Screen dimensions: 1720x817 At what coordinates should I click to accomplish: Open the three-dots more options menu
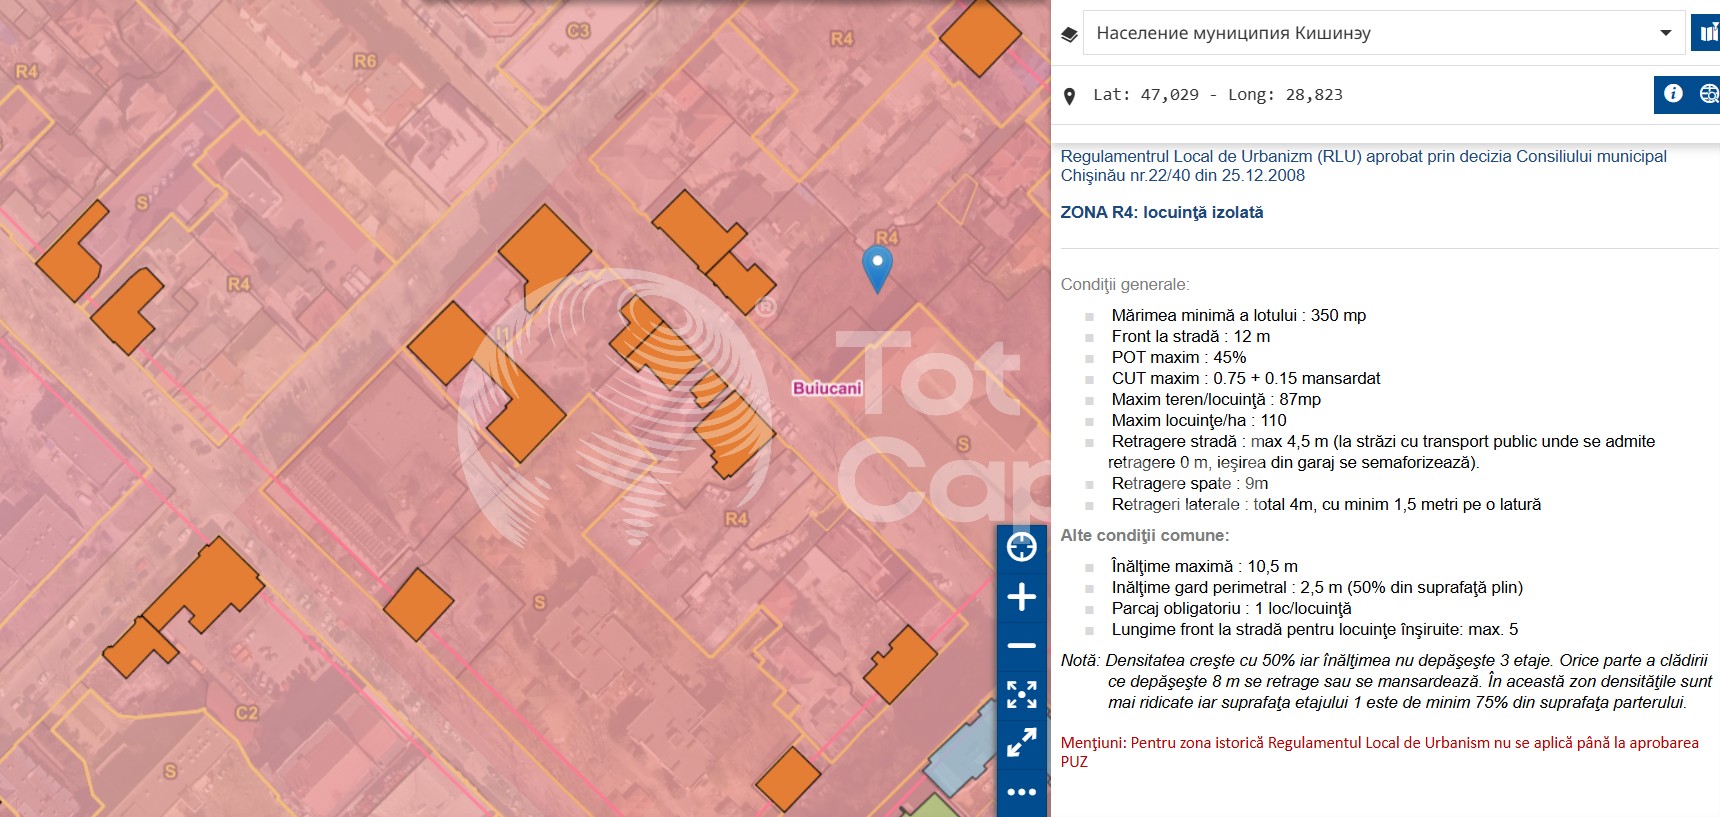[1021, 792]
